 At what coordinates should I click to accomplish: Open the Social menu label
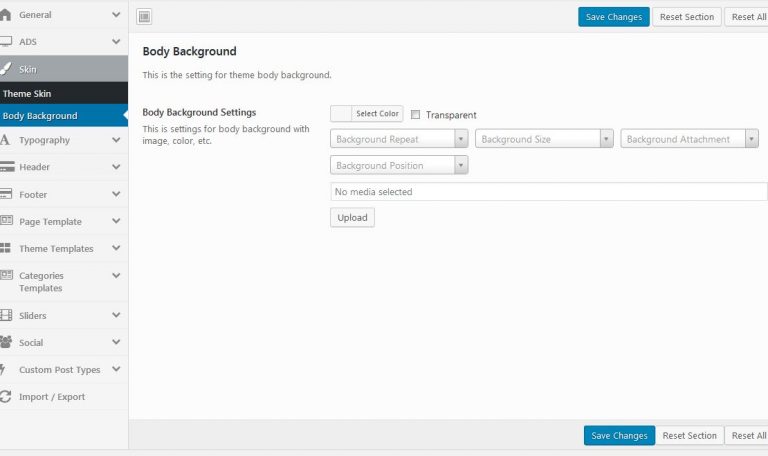[31, 342]
